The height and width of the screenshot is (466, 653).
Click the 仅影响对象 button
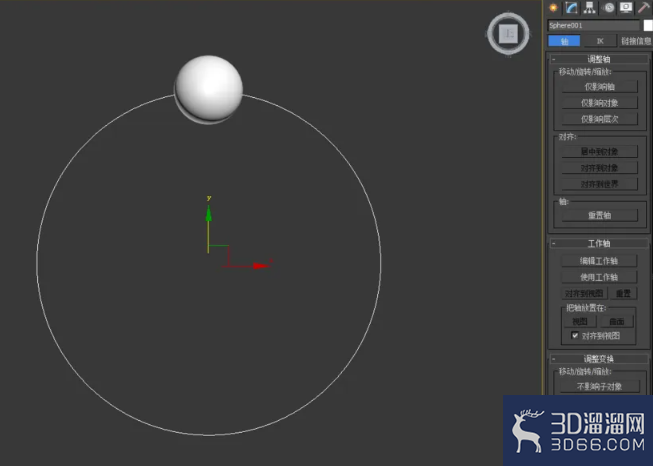pyautogui.click(x=600, y=103)
